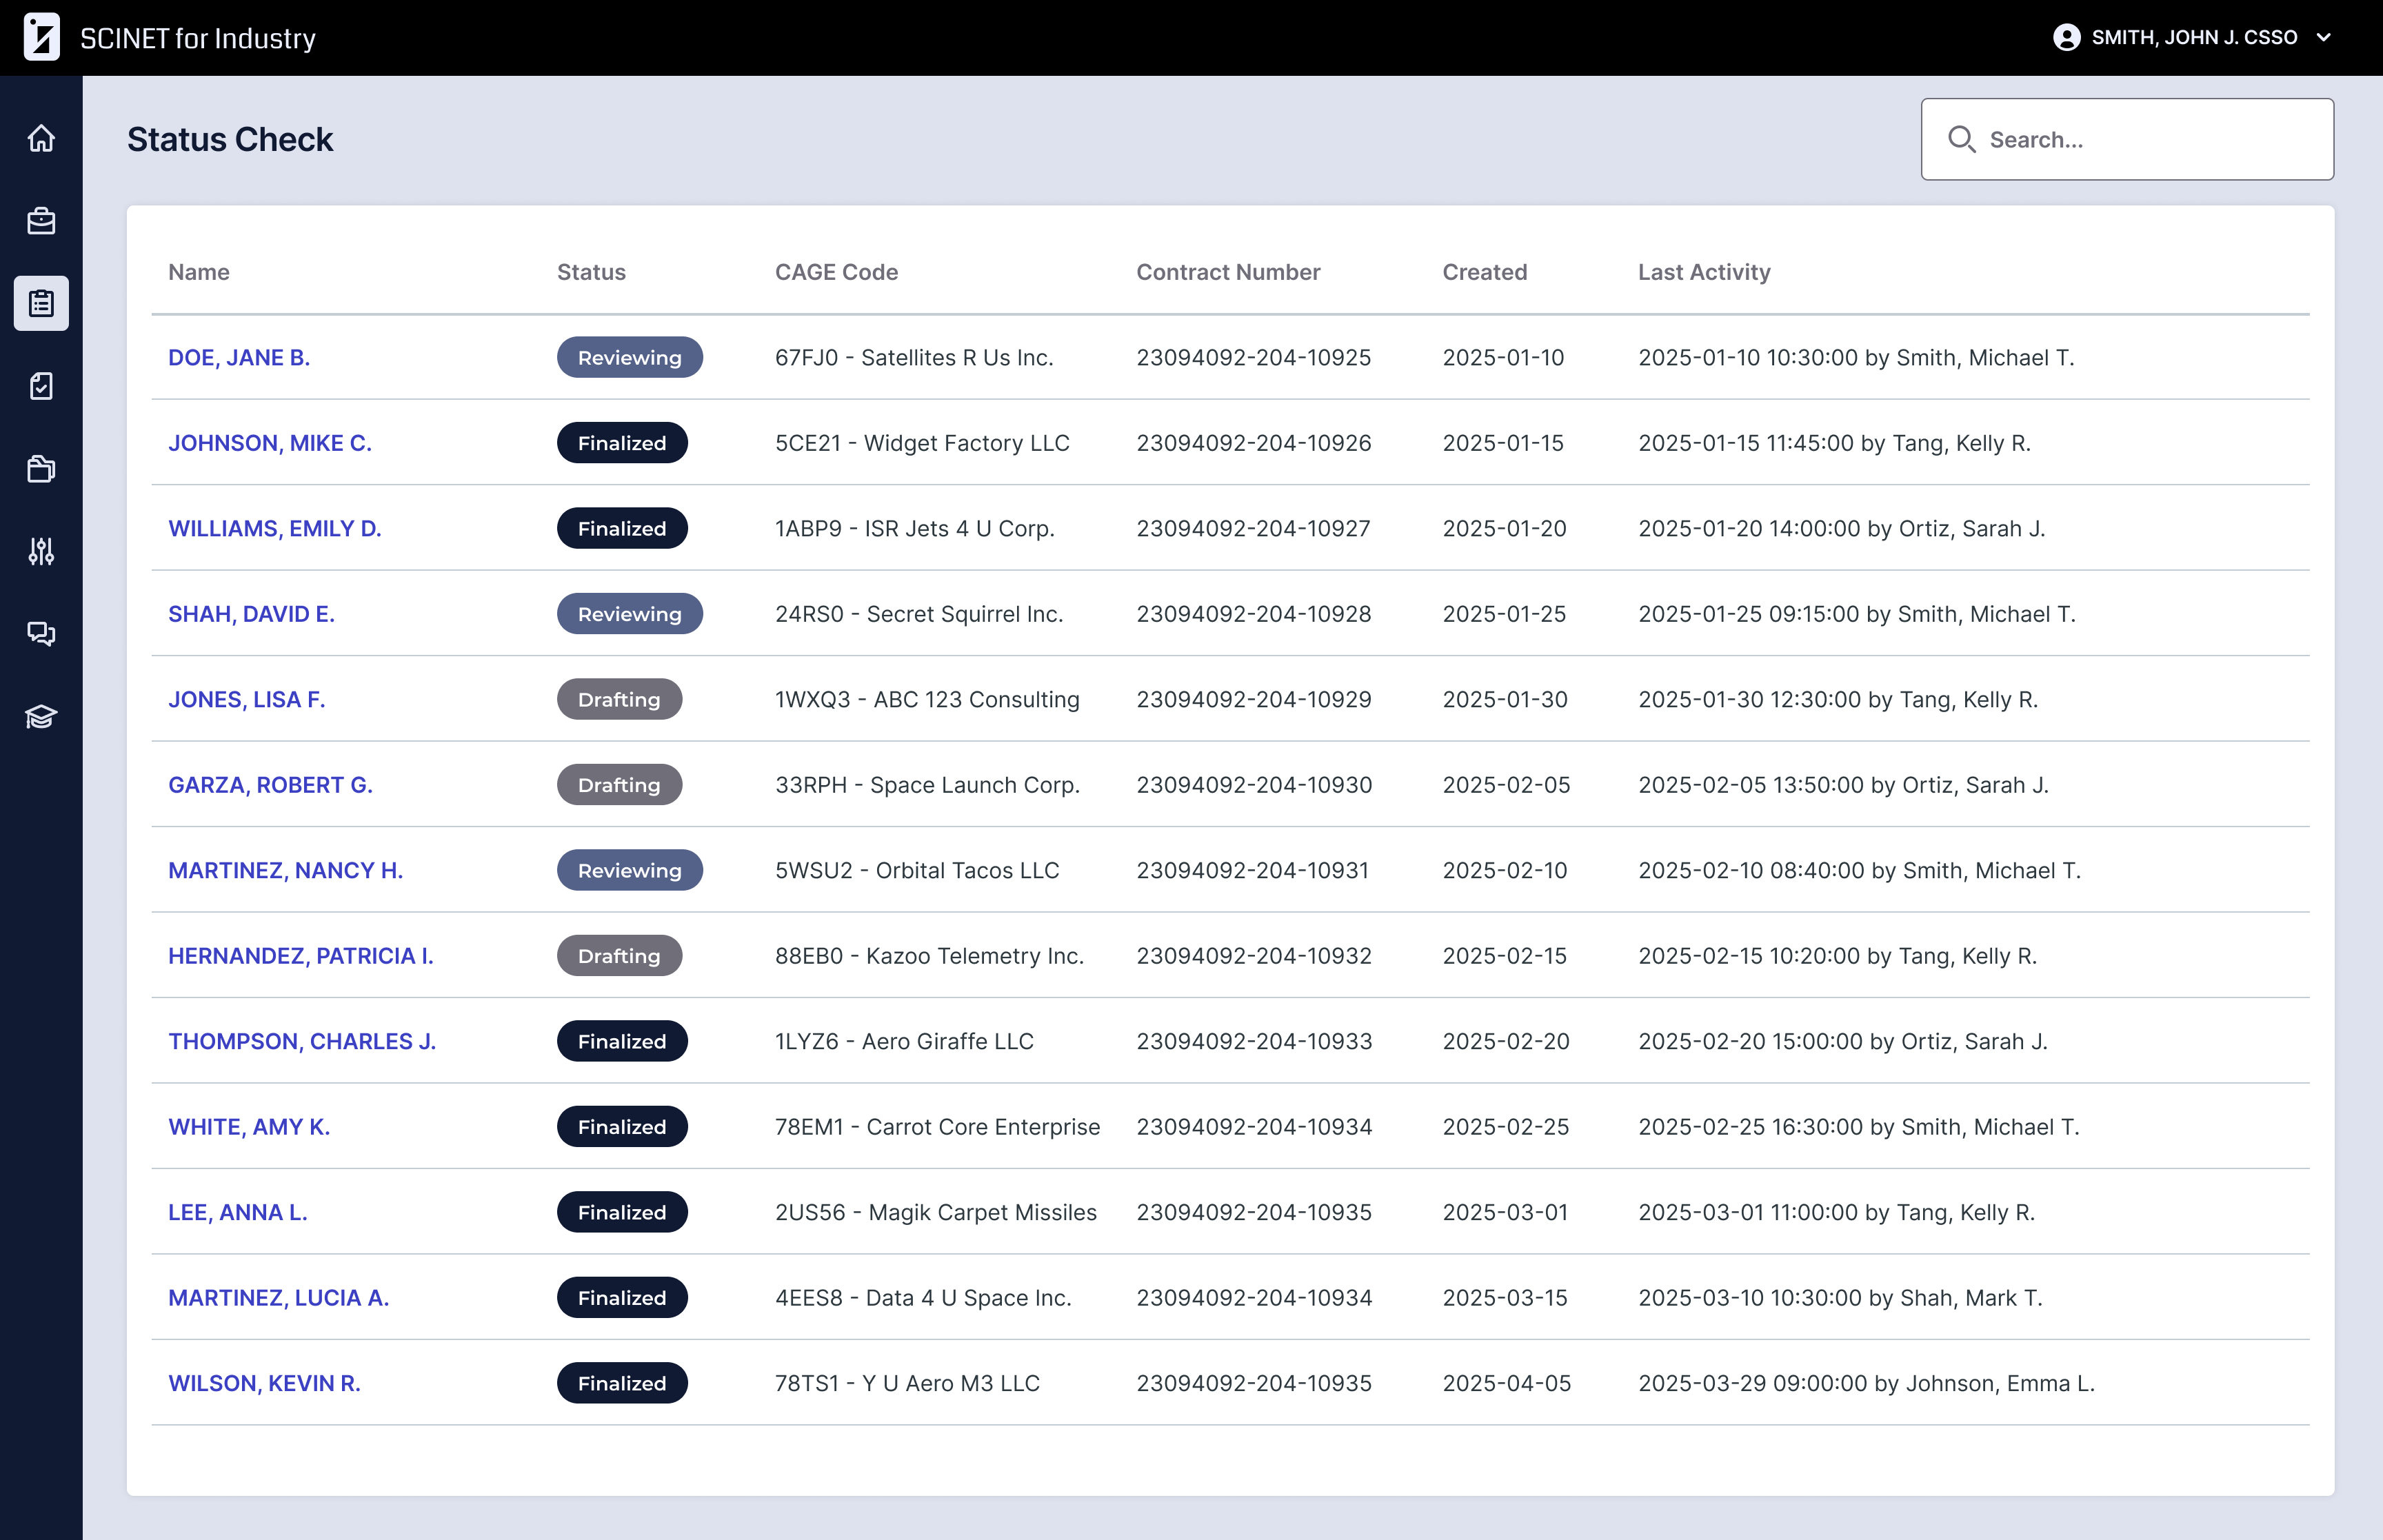The height and width of the screenshot is (1540, 2383).
Task: Click the user avatar icon in header
Action: coord(2066,37)
